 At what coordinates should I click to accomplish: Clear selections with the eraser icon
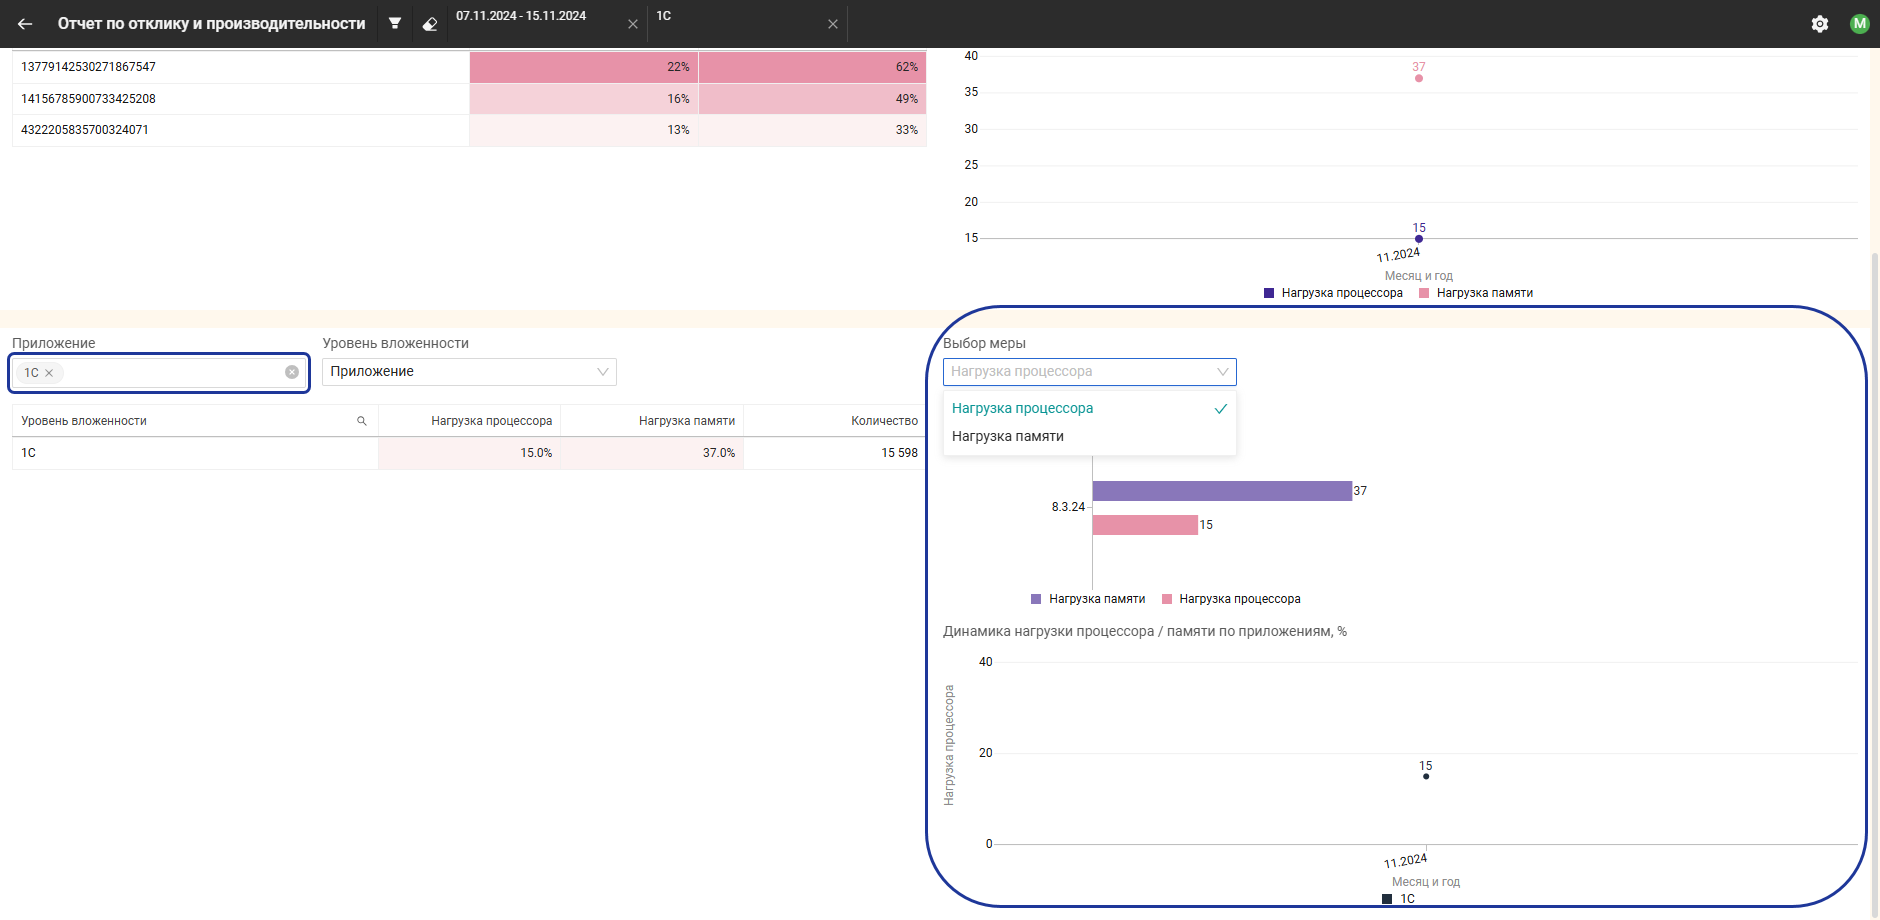(430, 24)
